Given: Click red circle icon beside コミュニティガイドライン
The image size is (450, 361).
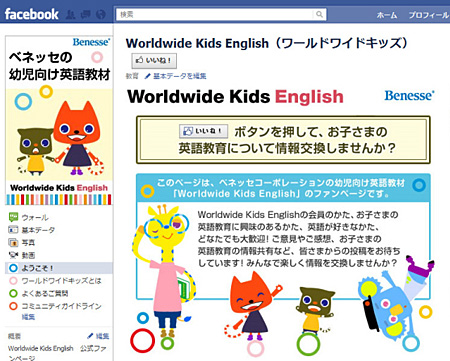Looking at the screenshot, I should tap(13, 306).
